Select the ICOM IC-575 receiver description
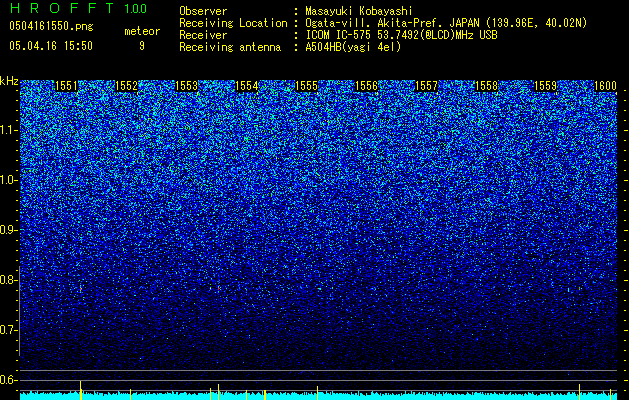Viewport: 629px width, 400px height. click(401, 35)
